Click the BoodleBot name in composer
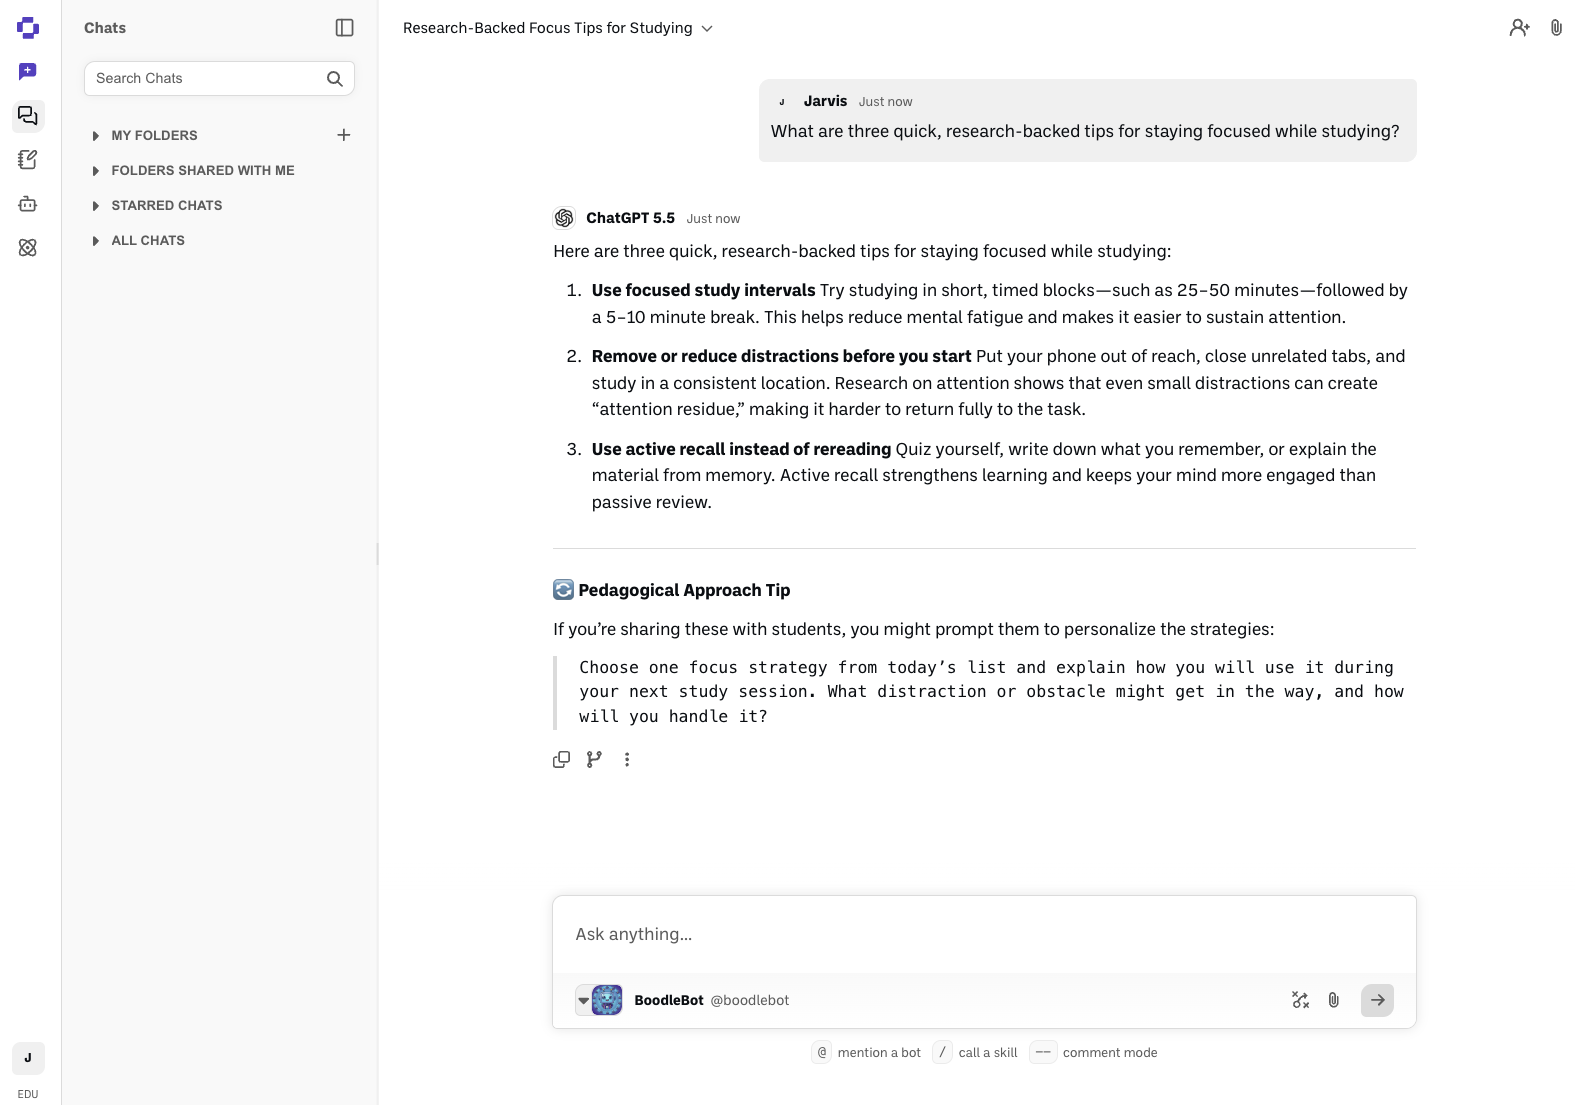The image size is (1579, 1105). coord(669,1000)
